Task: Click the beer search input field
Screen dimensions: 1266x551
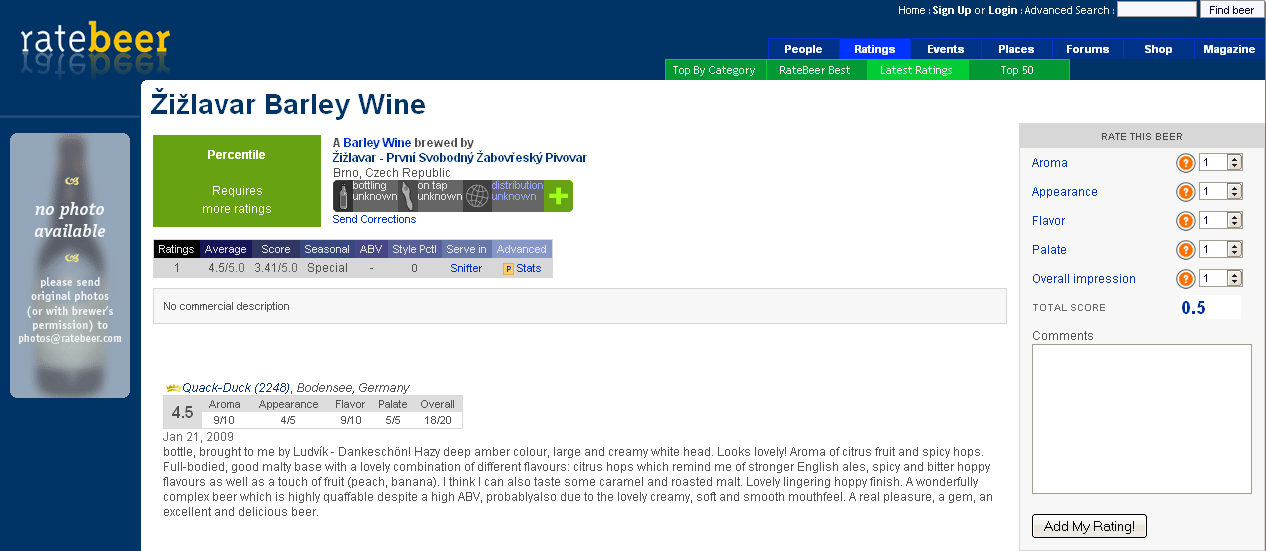Action: 1156,9
